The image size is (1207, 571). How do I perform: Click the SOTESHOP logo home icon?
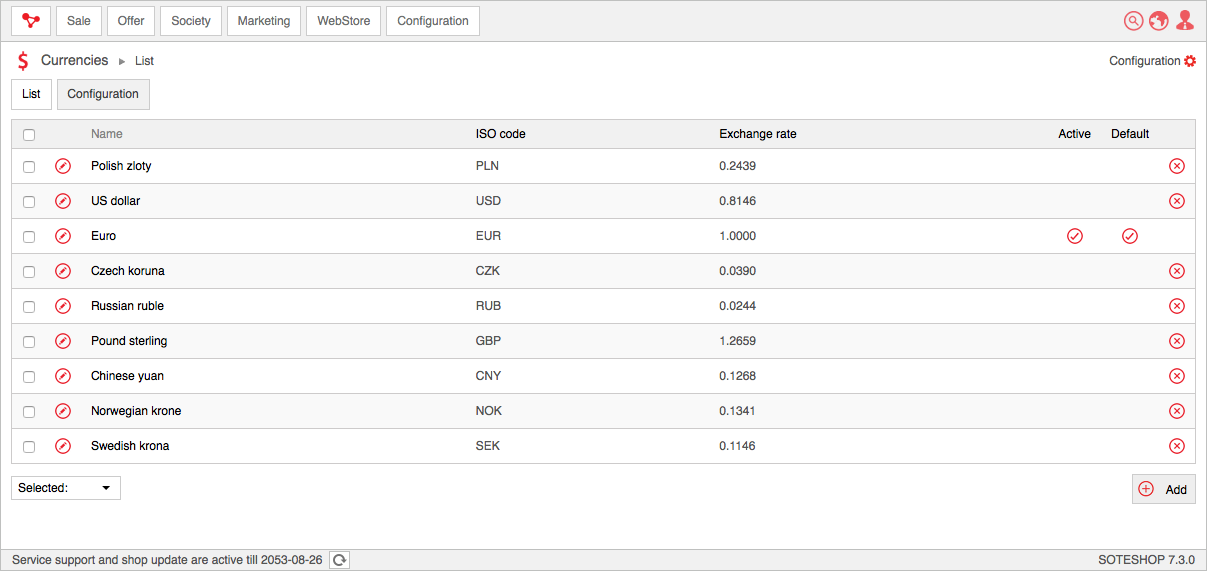30,21
